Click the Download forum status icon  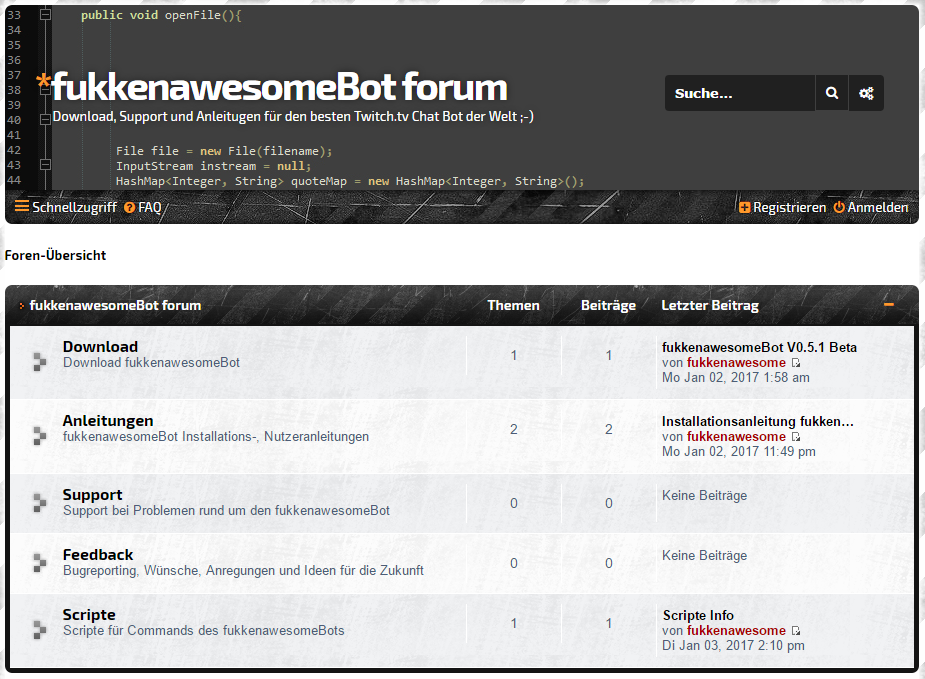[x=39, y=362]
